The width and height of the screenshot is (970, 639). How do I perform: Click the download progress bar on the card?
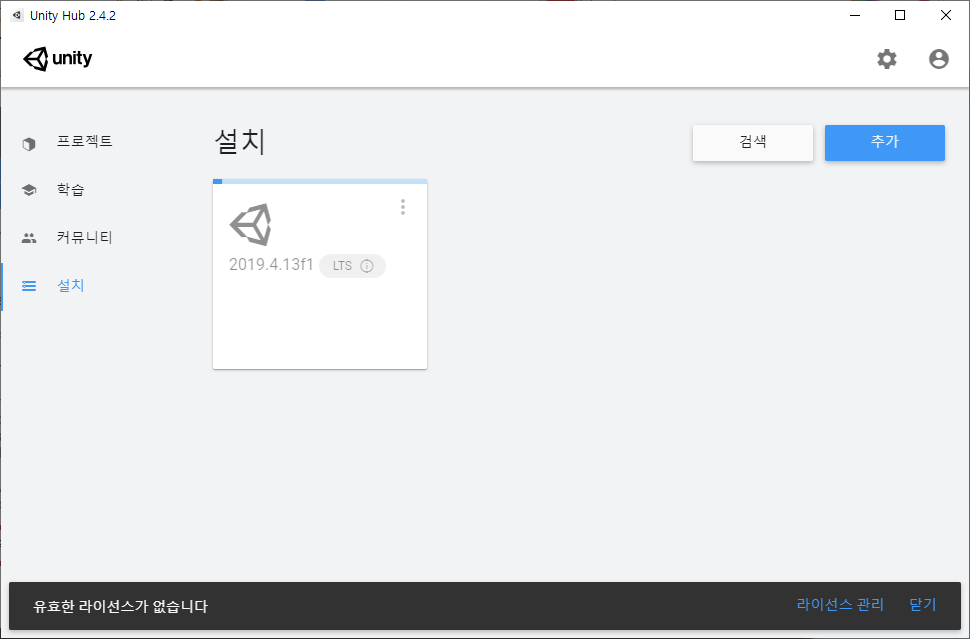coord(320,181)
